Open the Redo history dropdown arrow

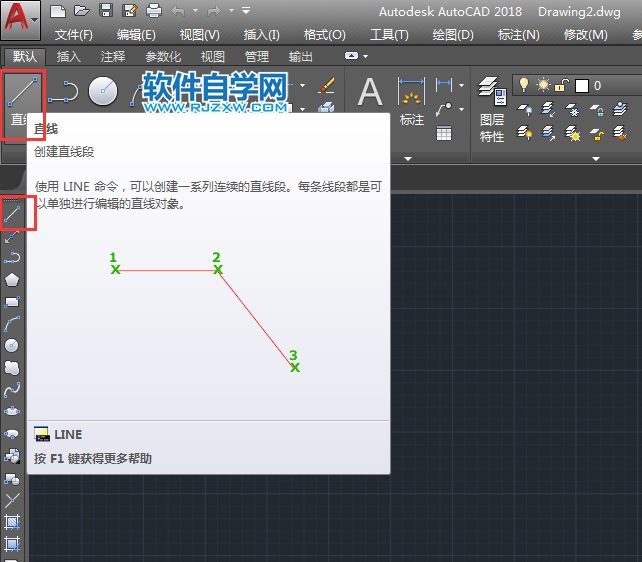231,11
